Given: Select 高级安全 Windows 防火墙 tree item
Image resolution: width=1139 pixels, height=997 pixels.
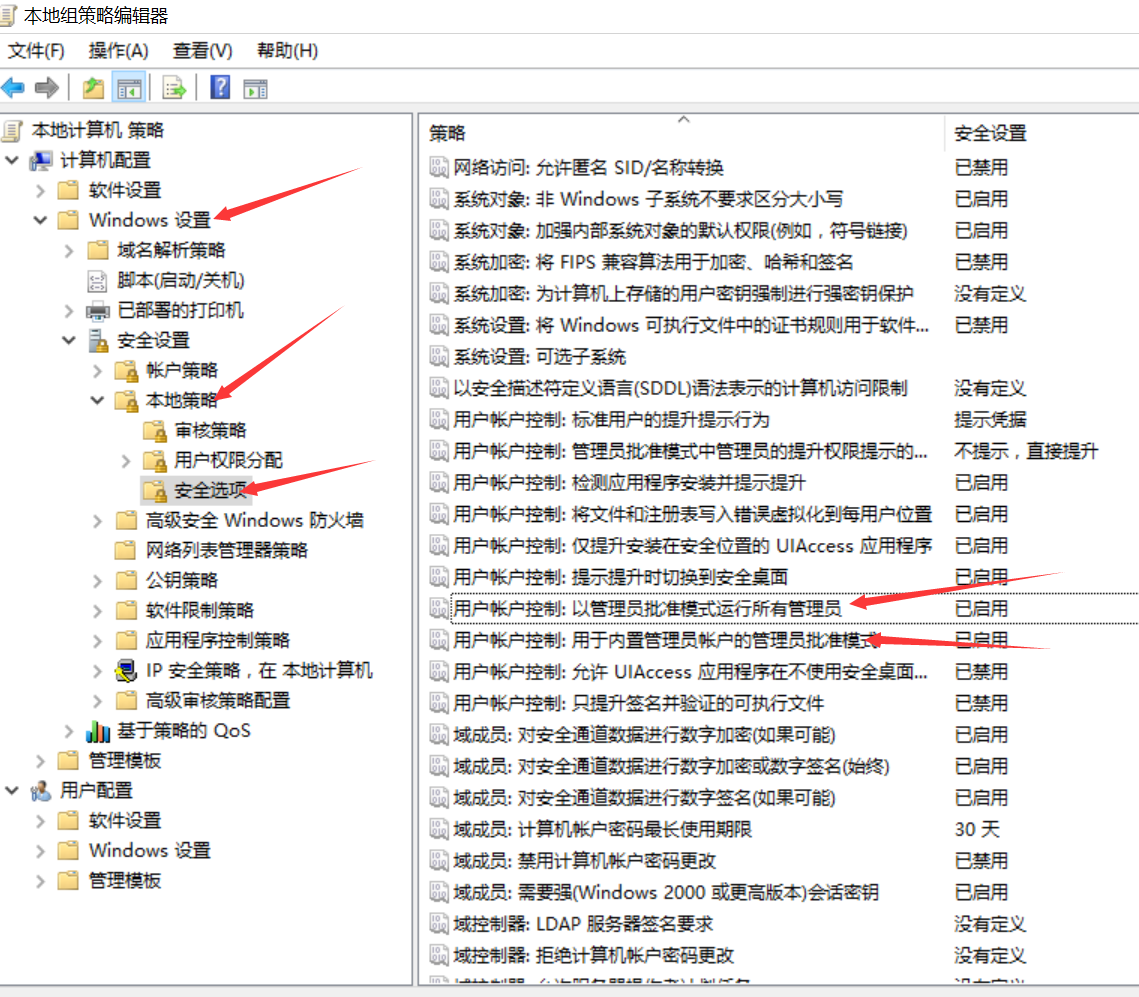Looking at the screenshot, I should (254, 520).
